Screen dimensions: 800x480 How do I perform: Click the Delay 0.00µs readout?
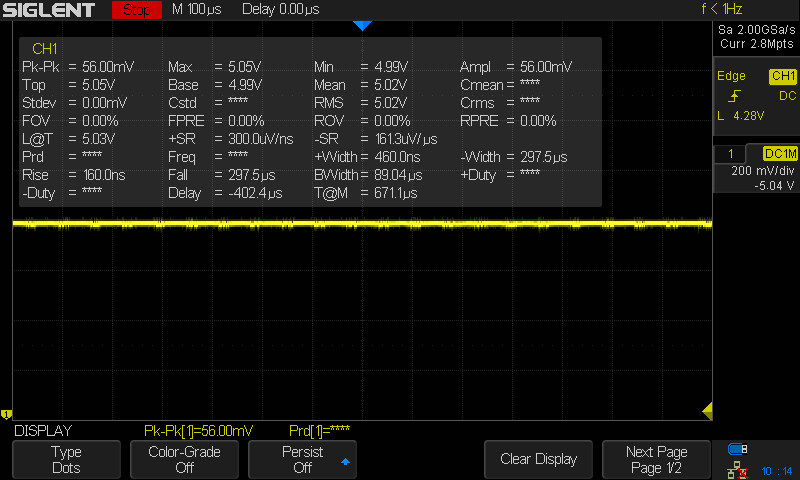(x=281, y=10)
